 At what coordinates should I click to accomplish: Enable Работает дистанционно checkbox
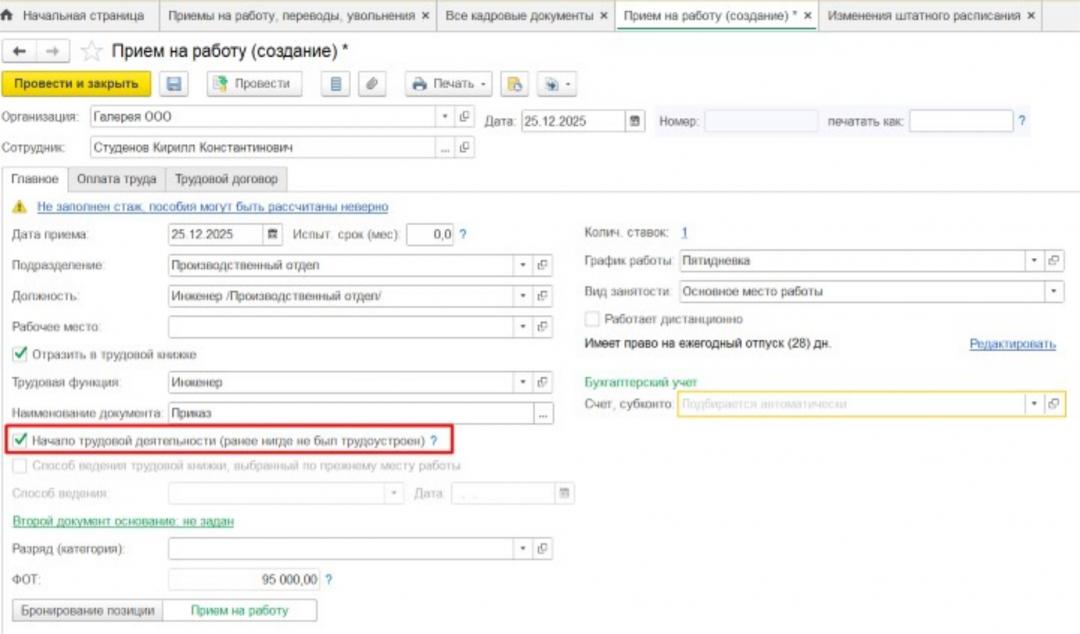pyautogui.click(x=592, y=319)
